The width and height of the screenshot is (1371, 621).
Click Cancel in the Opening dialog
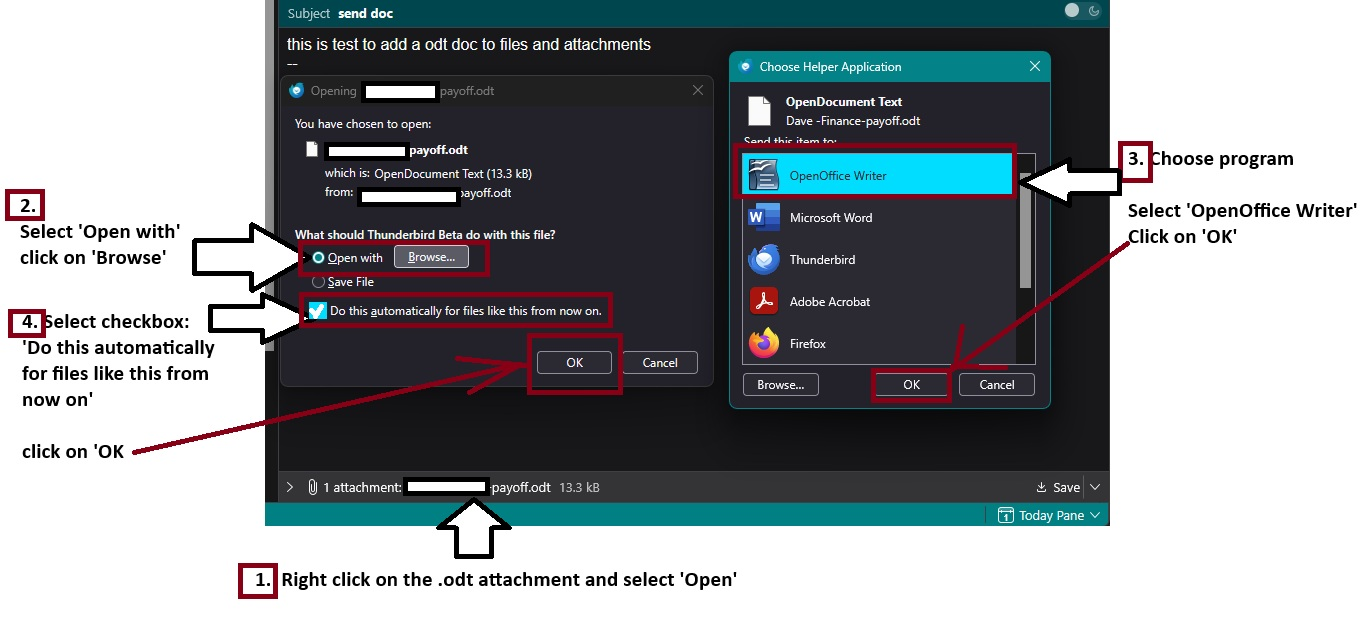tap(660, 363)
